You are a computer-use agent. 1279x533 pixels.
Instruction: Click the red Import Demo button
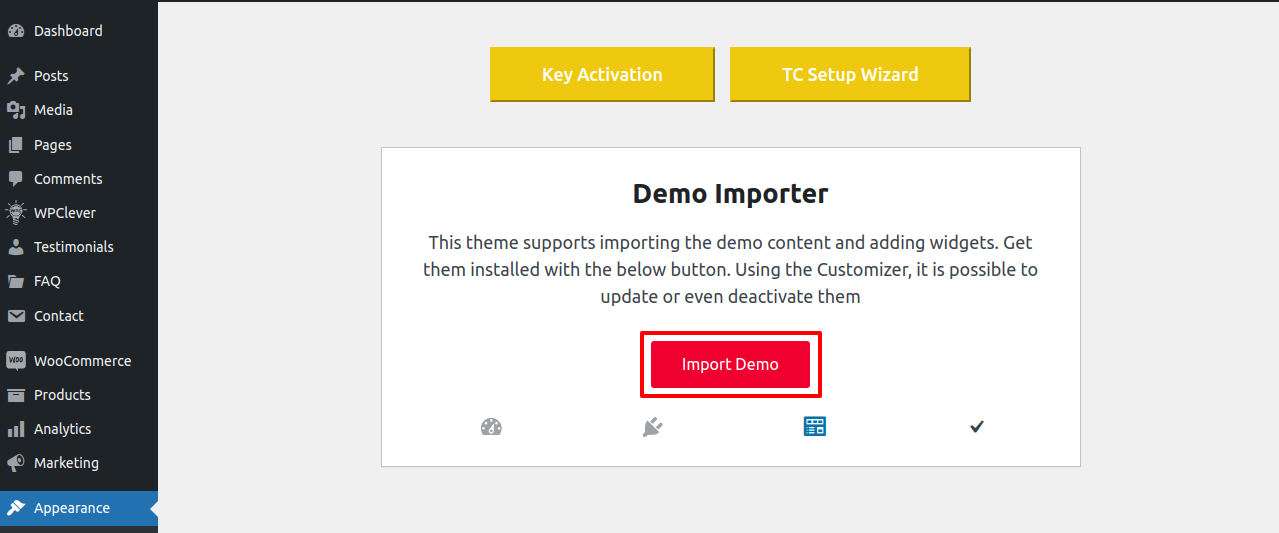point(730,364)
